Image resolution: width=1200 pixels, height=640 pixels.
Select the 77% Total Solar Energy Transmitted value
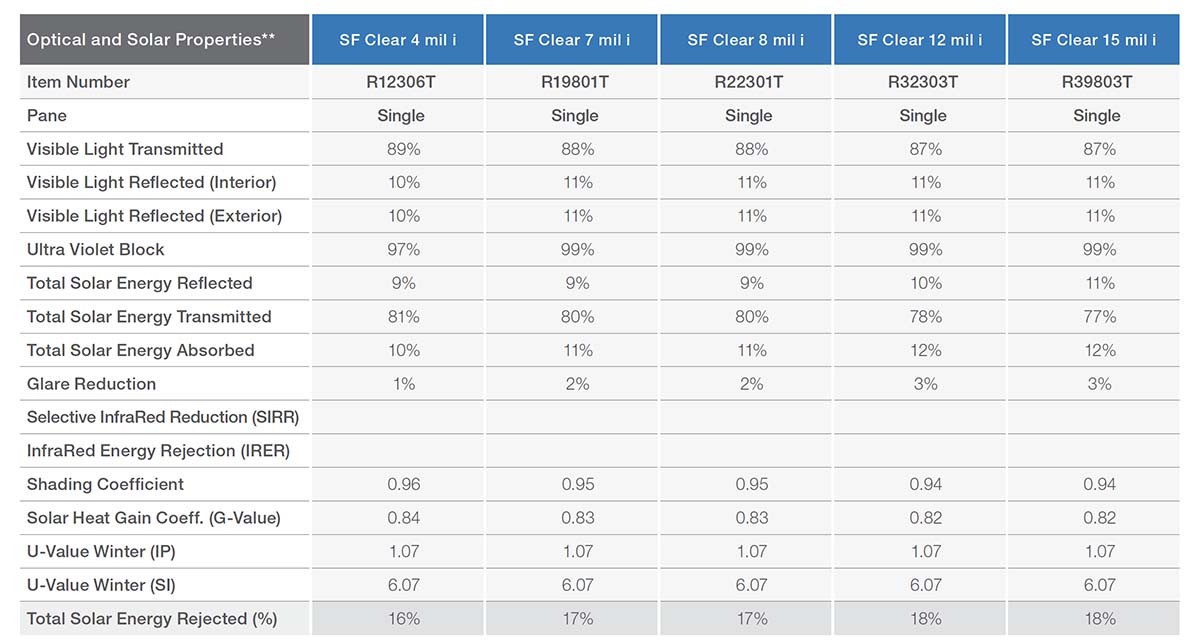click(x=1099, y=317)
